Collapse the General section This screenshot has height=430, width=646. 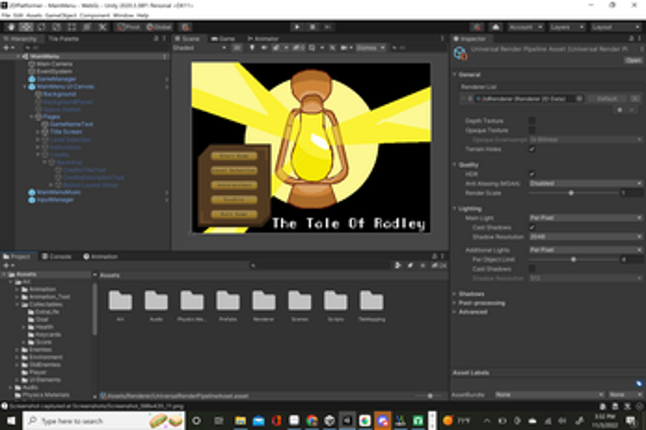(x=467, y=75)
